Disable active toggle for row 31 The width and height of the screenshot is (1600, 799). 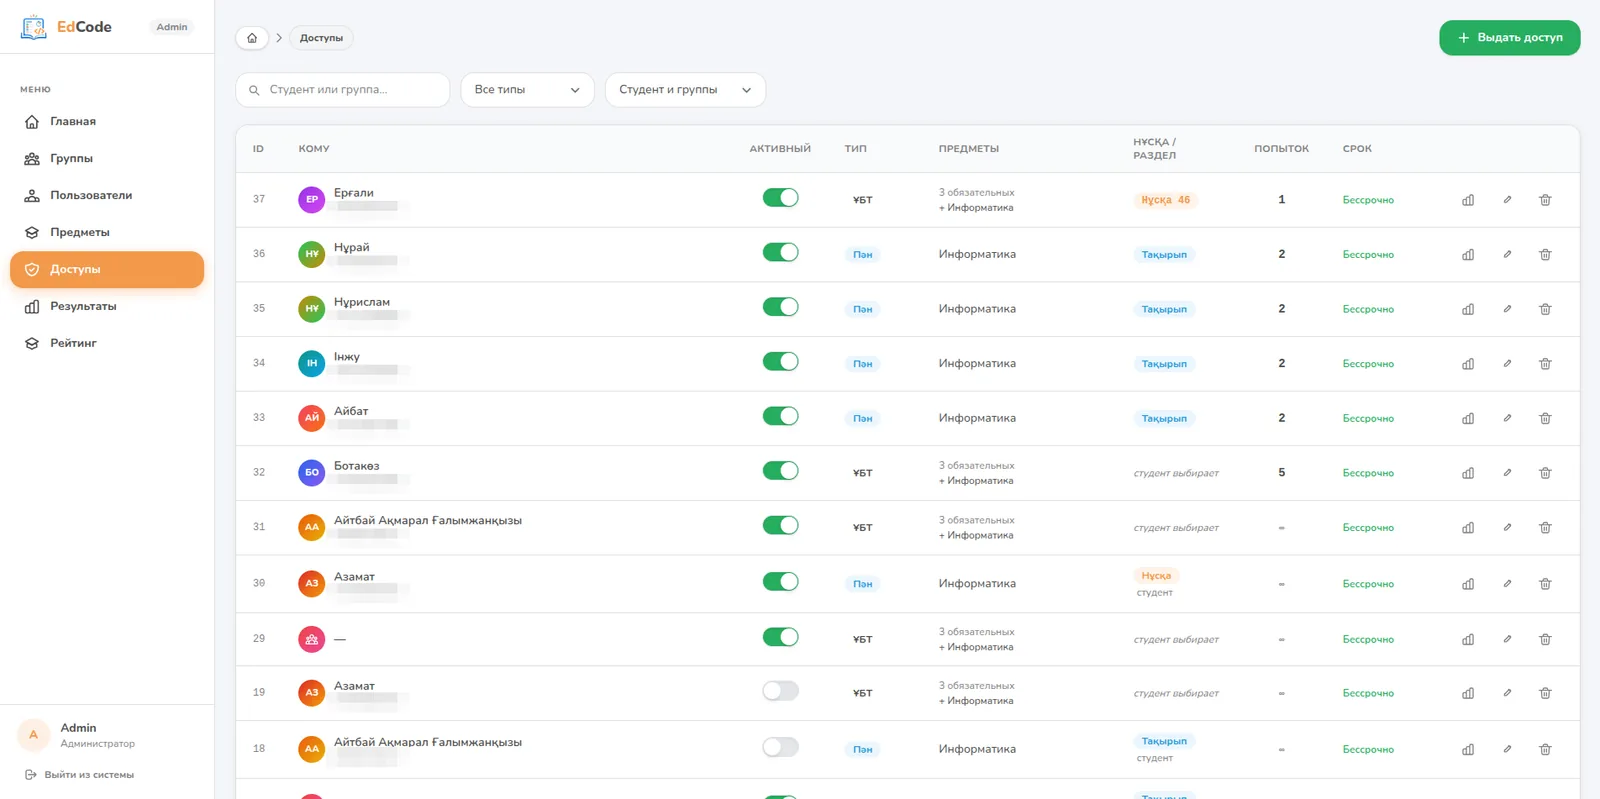780,525
